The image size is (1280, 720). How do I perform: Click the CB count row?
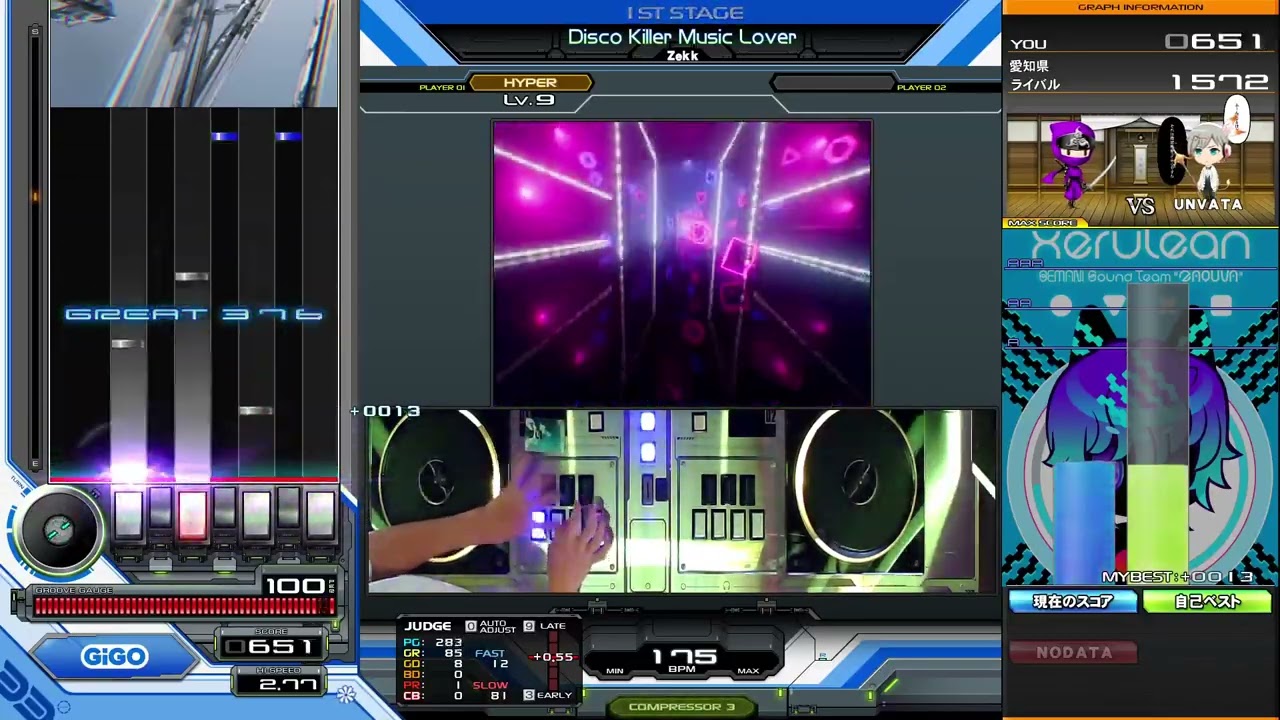coord(433,696)
